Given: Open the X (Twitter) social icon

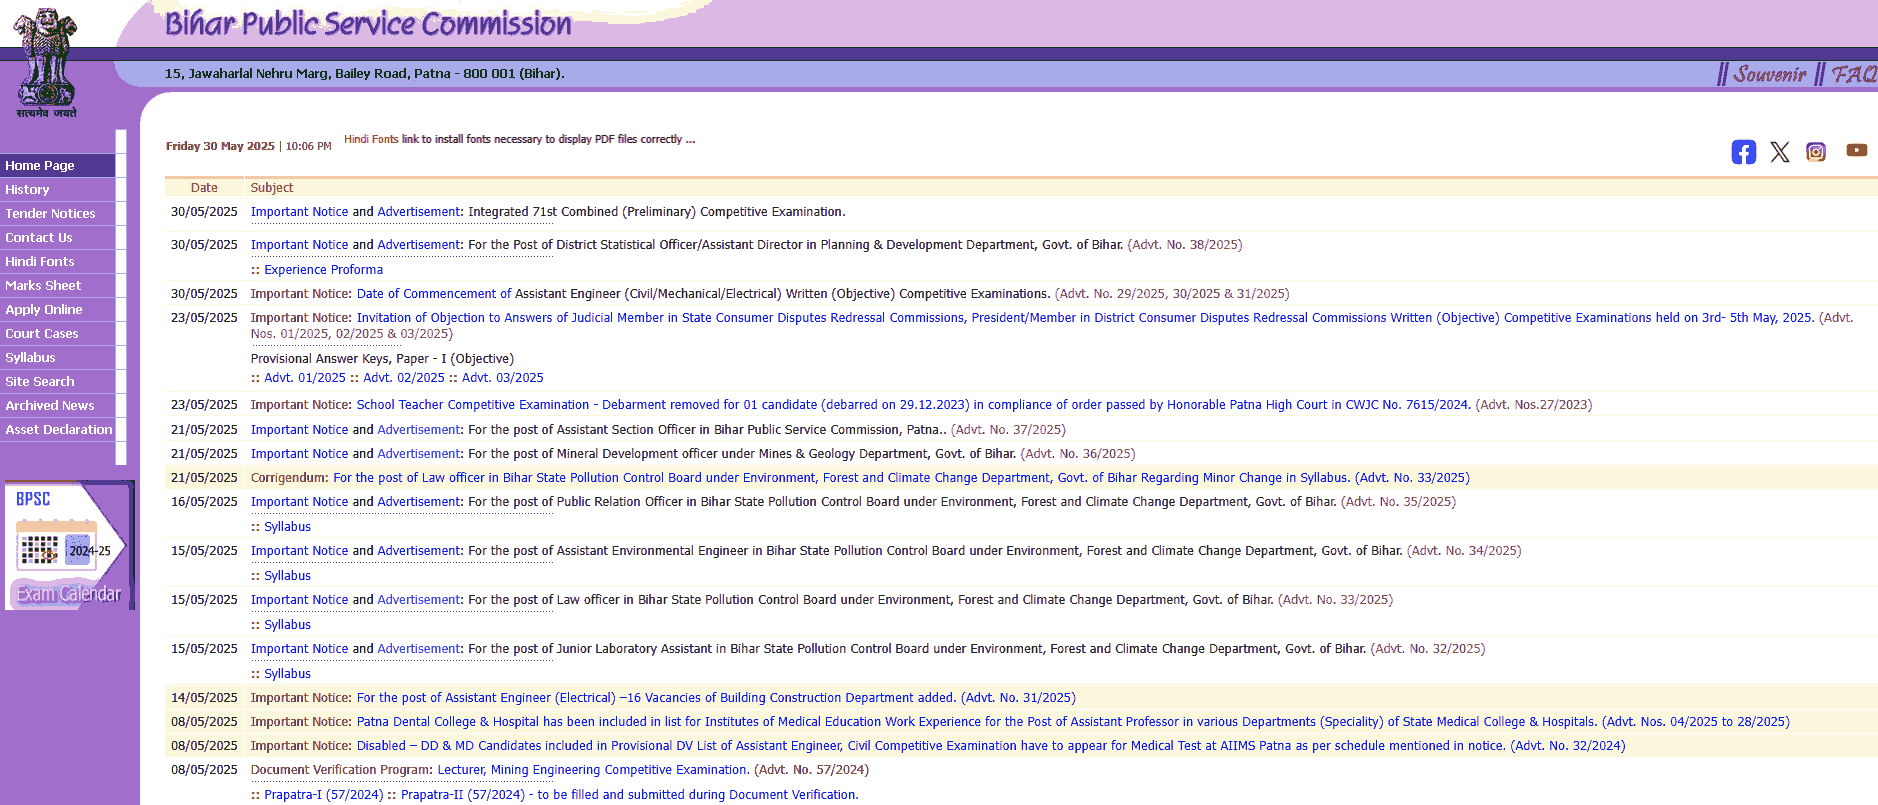Looking at the screenshot, I should point(1780,152).
